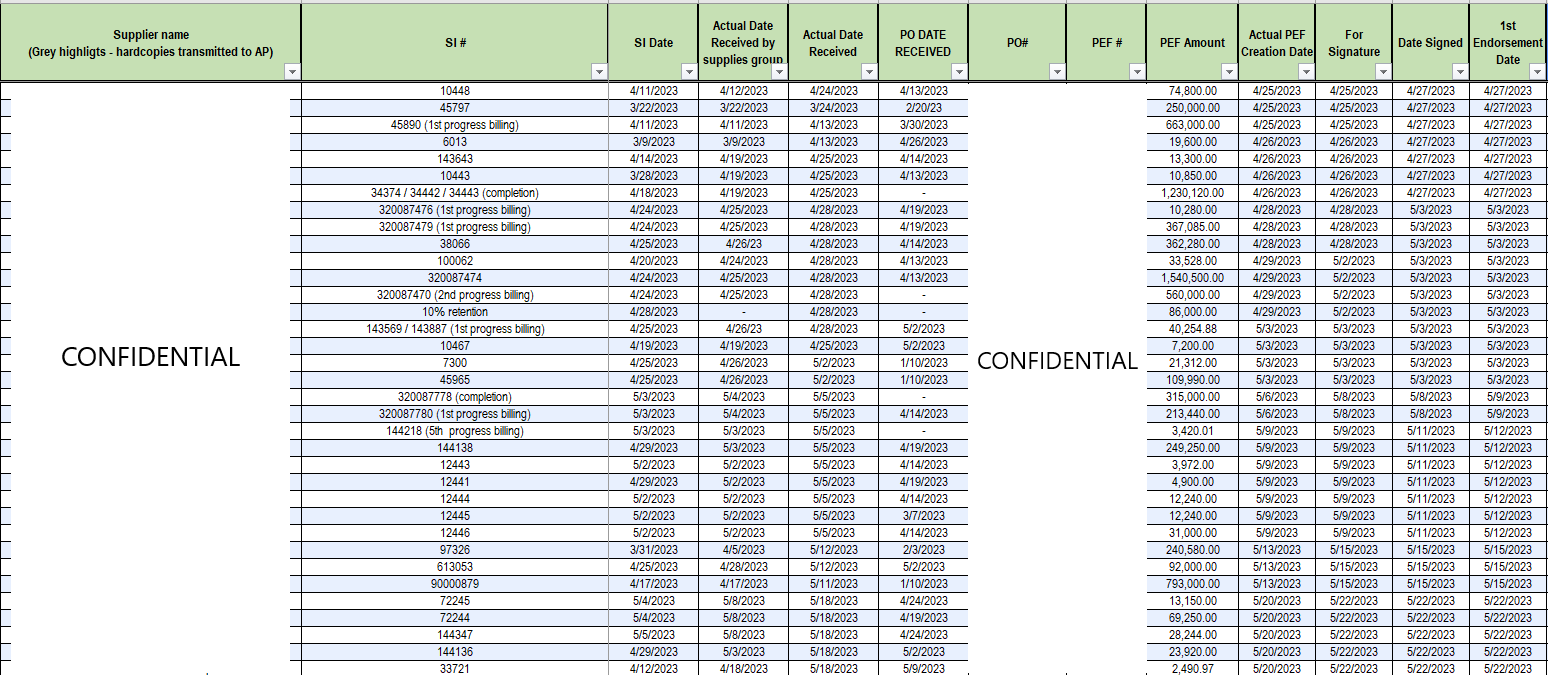This screenshot has height=675, width=1548.
Task: Open the PEF # filter dropdown
Action: pos(1137,72)
